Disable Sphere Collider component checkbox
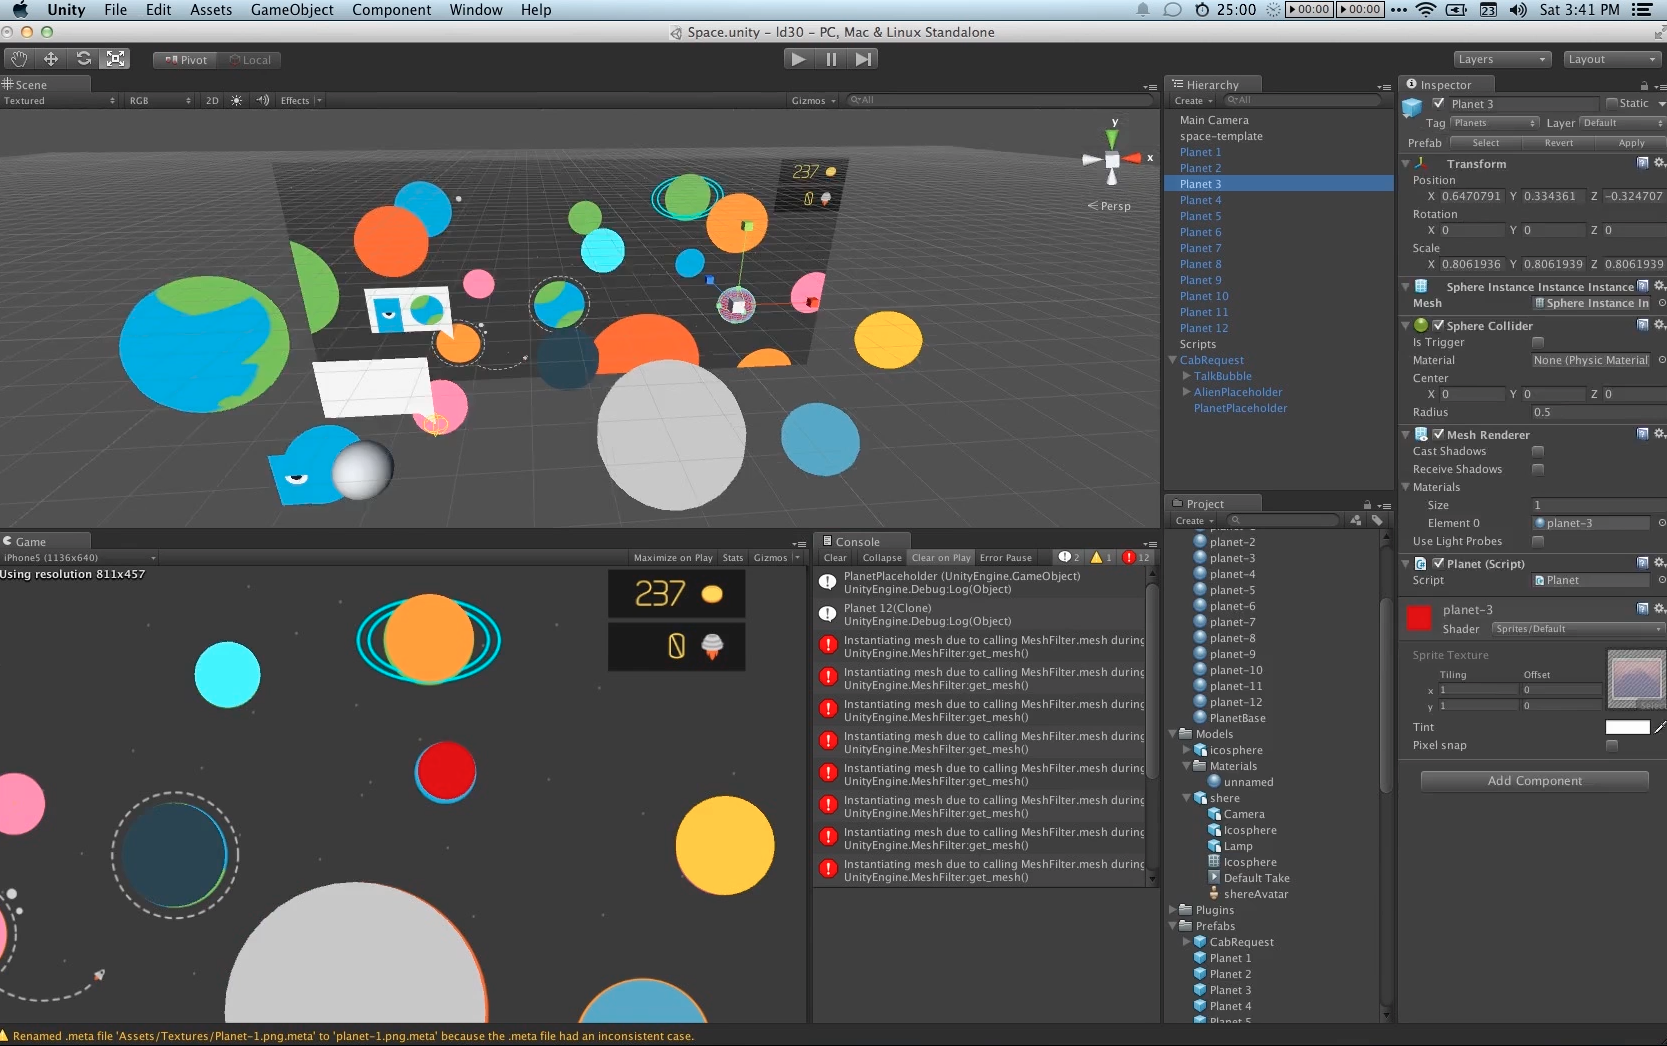Image resolution: width=1667 pixels, height=1046 pixels. [1438, 325]
